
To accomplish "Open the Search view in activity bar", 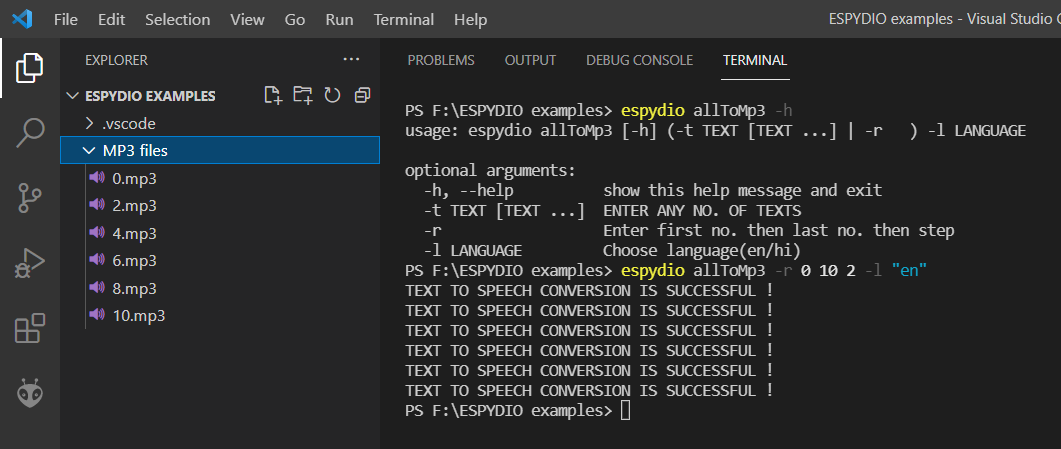I will [30, 133].
